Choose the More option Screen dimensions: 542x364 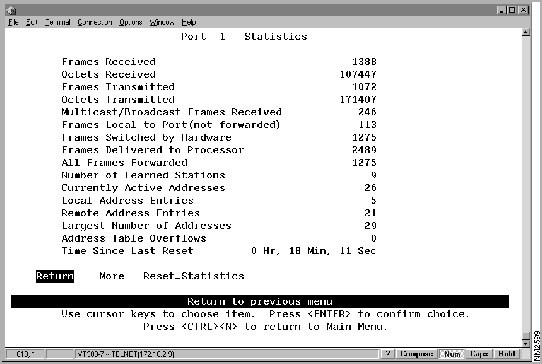click(112, 276)
